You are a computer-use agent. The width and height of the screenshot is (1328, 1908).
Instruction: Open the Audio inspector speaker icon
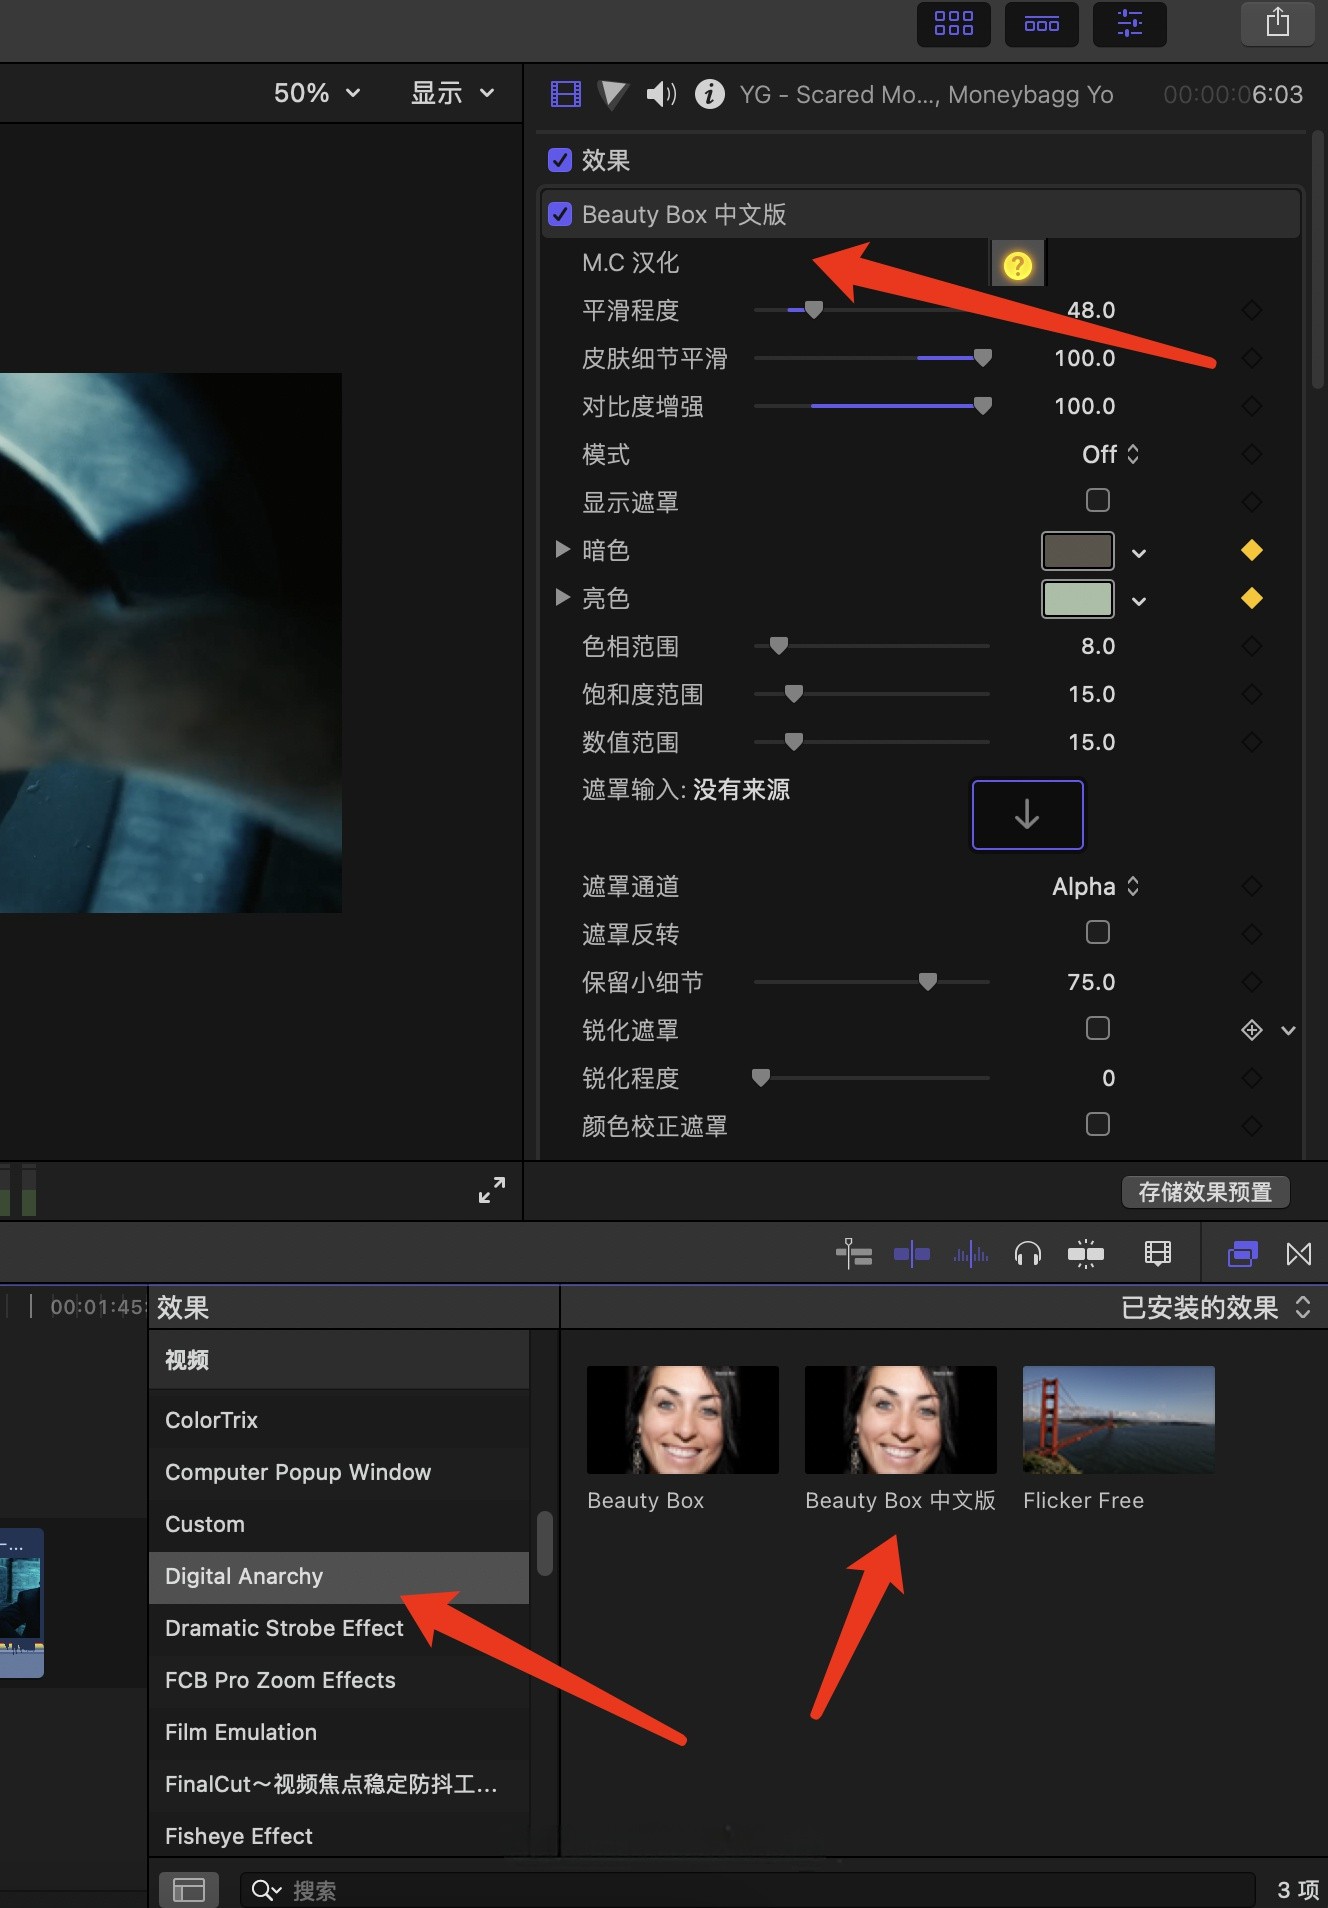pos(661,94)
